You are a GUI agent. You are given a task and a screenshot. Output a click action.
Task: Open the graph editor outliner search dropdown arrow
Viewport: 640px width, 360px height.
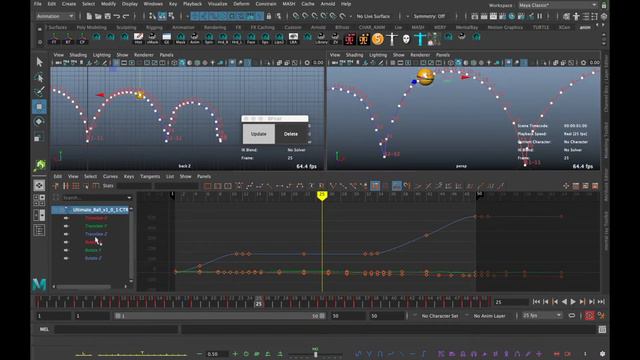tap(129, 198)
